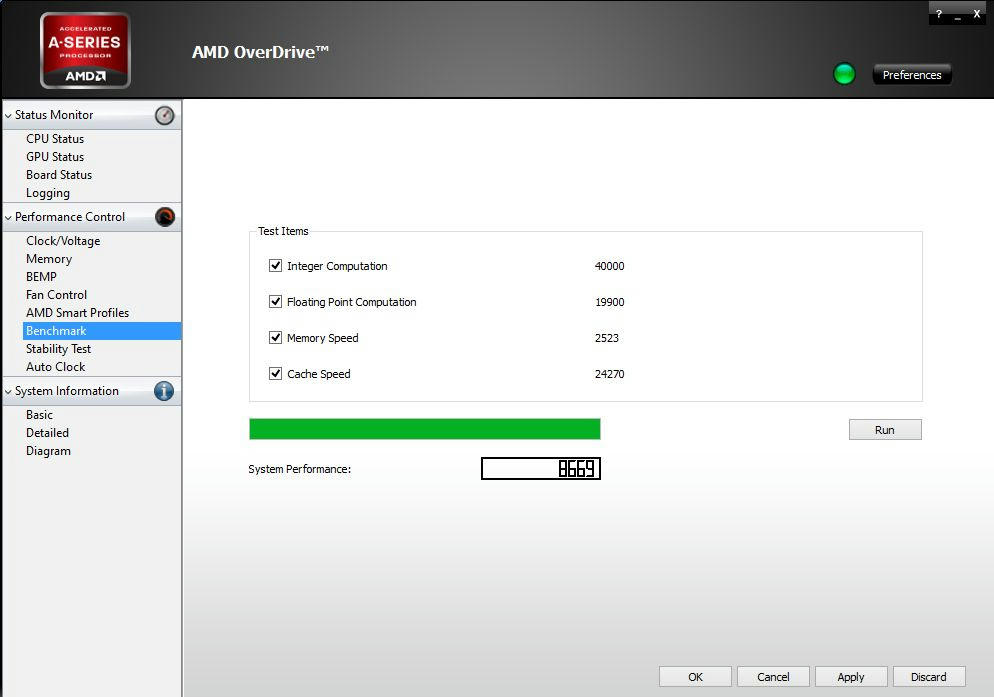The width and height of the screenshot is (994, 697).
Task: Click the System Performance label
Action: (x=299, y=469)
